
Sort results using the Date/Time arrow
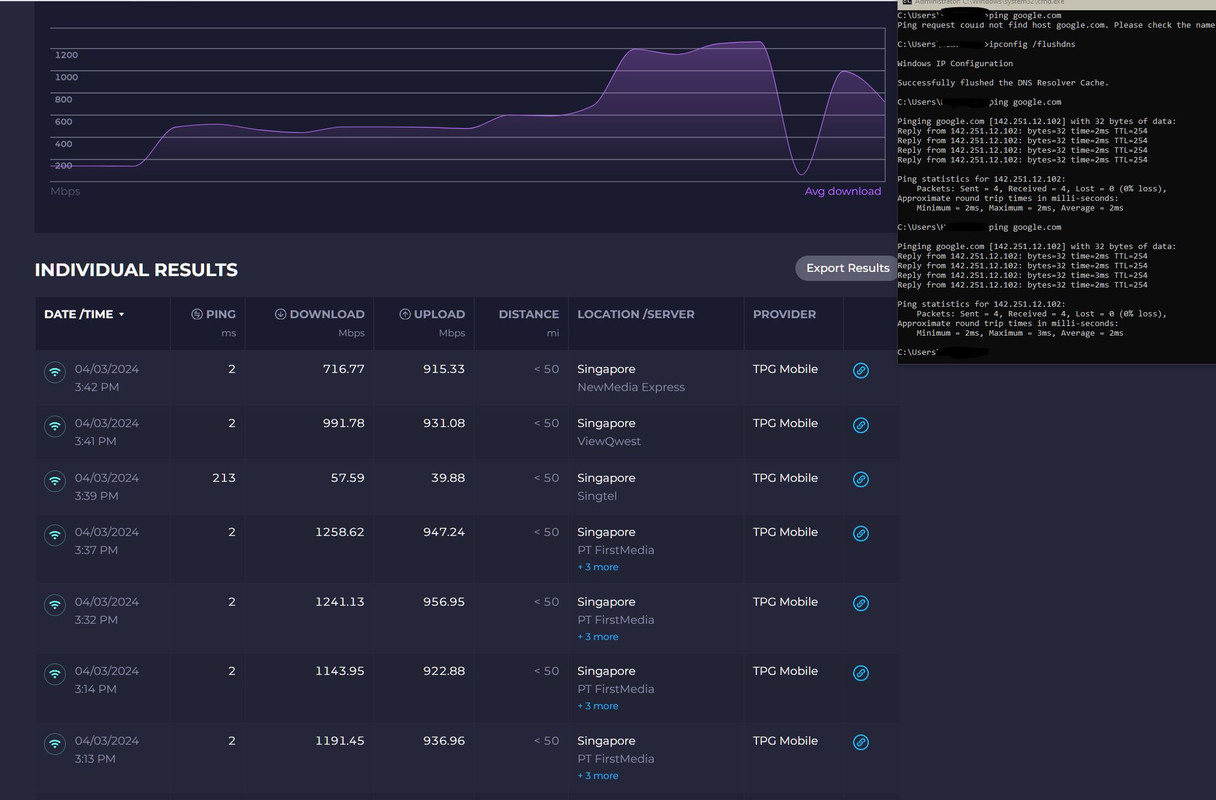(x=122, y=315)
